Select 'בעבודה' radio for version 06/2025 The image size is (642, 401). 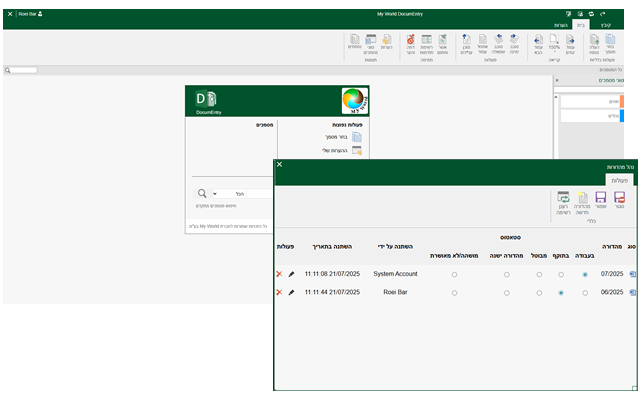click(585, 293)
